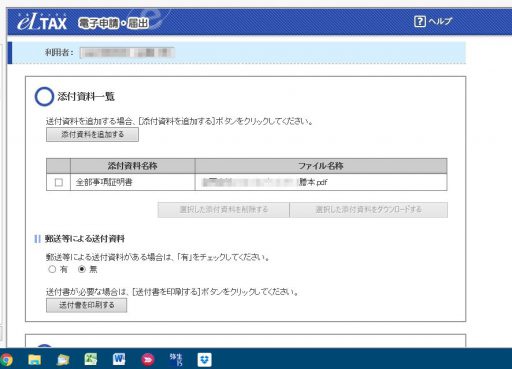Open Word from the taskbar
512x369 pixels.
(119, 359)
